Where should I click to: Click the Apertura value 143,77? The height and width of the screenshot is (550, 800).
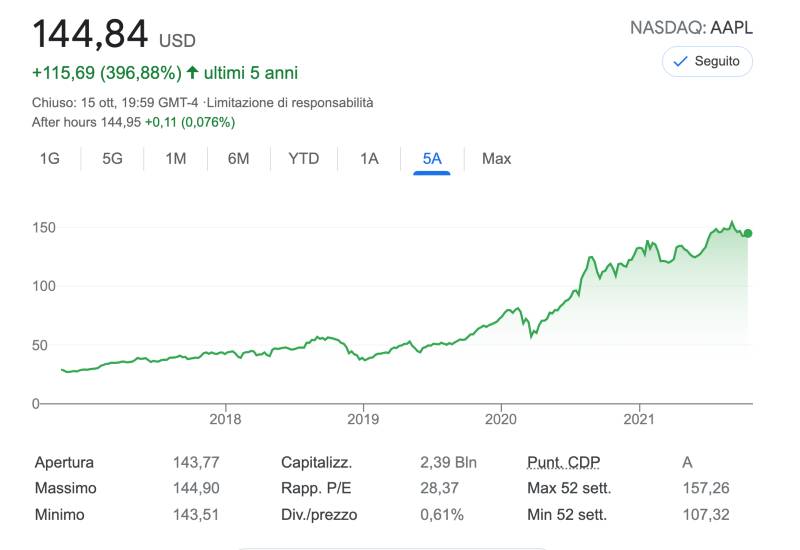click(196, 462)
